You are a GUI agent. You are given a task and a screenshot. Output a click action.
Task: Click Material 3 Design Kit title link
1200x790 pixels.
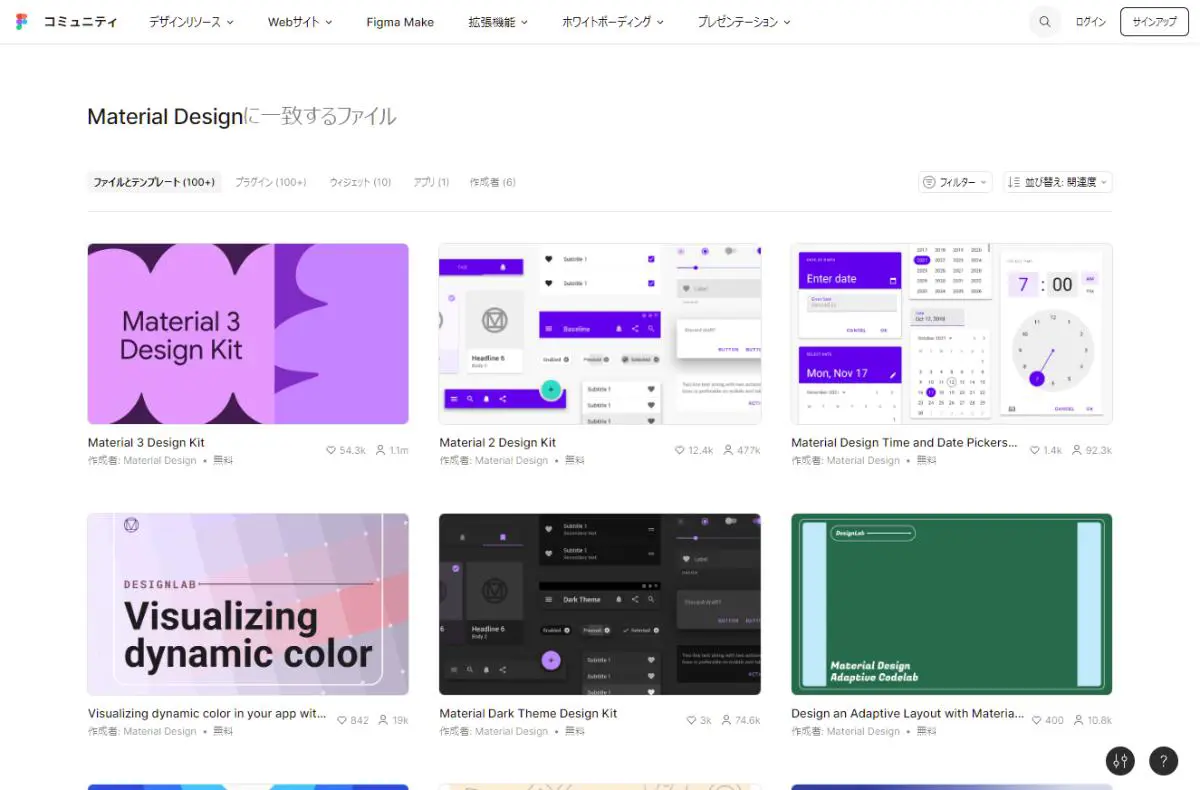point(146,443)
